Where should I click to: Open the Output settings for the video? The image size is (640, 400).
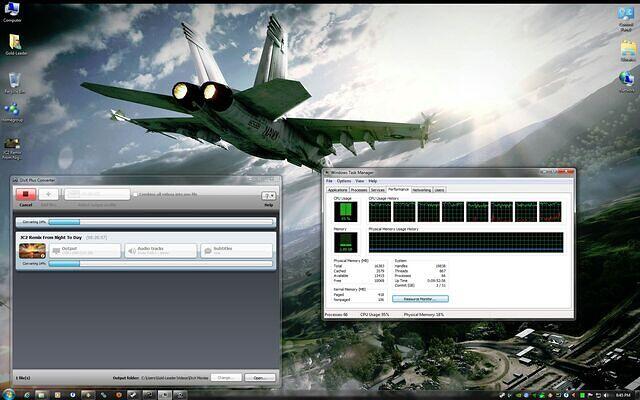click(x=85, y=250)
